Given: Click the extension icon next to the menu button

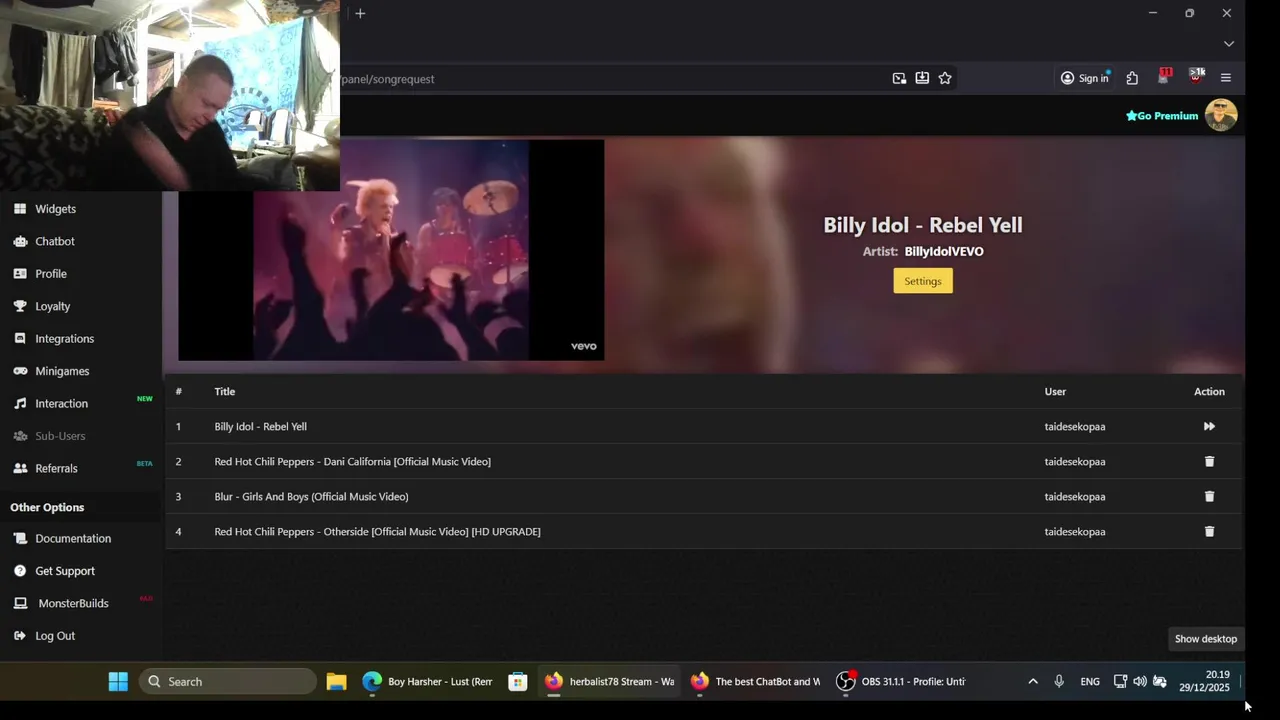Looking at the screenshot, I should pos(1196,77).
